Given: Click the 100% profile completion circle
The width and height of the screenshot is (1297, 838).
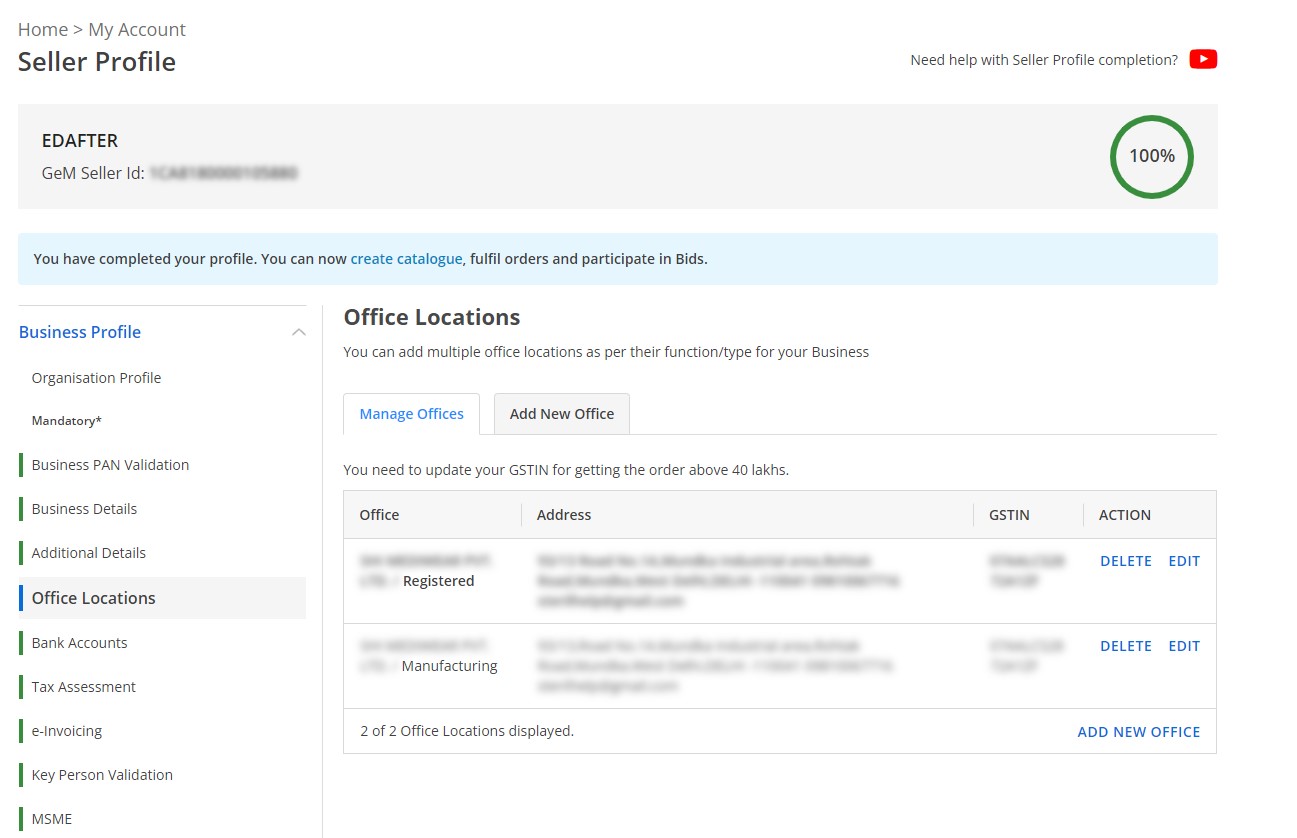Looking at the screenshot, I should coord(1151,156).
